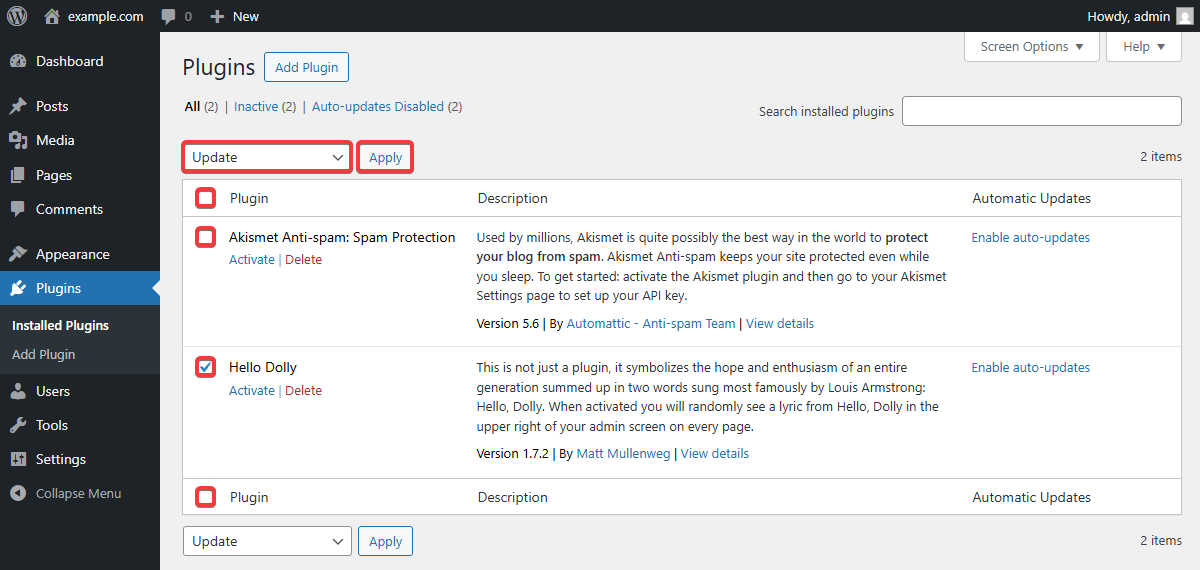Go to Media in the sidebar

(x=55, y=140)
